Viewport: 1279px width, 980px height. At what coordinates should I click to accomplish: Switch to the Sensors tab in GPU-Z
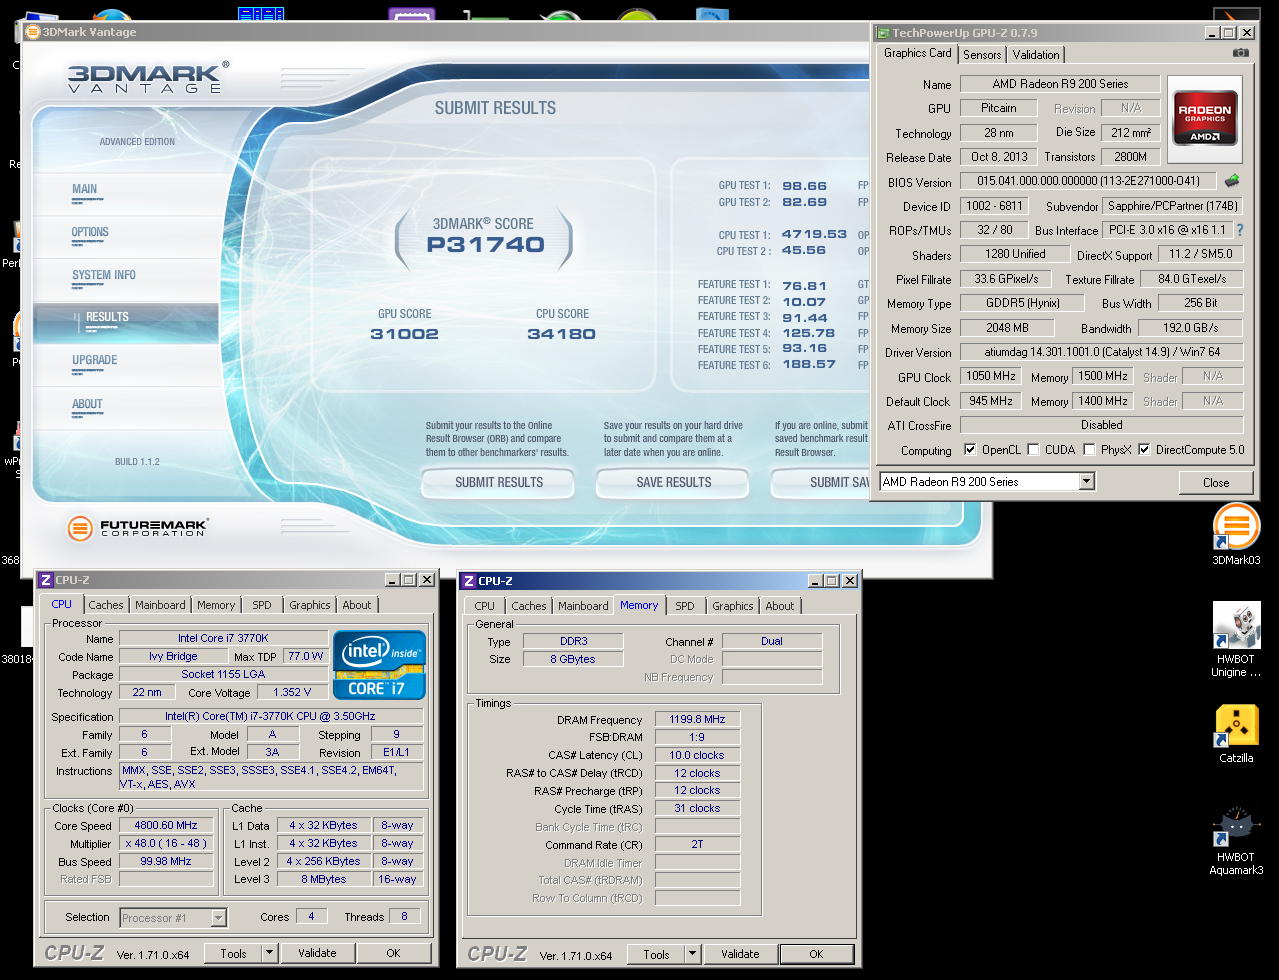click(x=982, y=55)
